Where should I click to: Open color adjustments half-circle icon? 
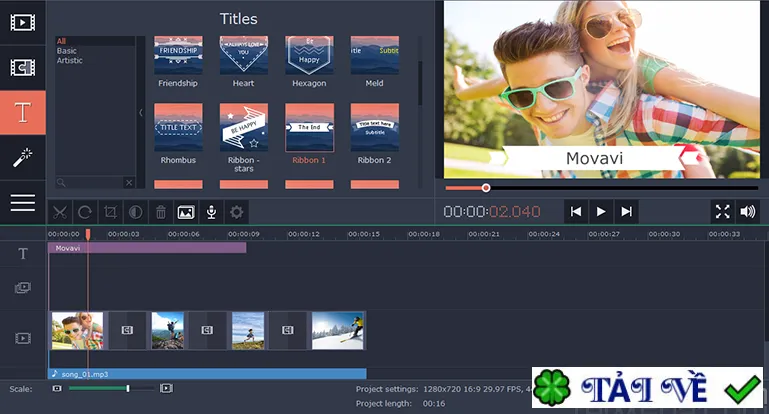coord(135,212)
